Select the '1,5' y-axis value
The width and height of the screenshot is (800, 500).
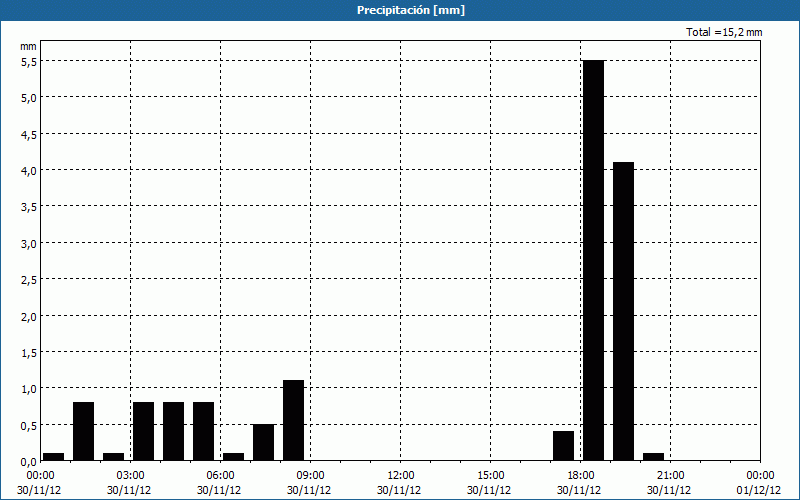[29, 353]
